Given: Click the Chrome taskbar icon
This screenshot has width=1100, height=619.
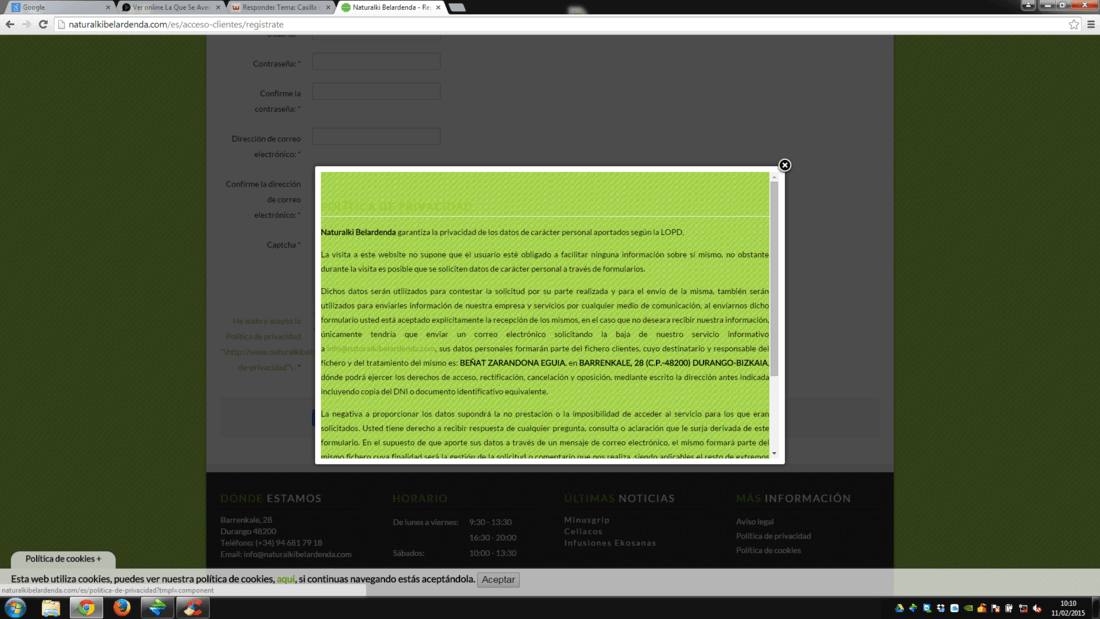Looking at the screenshot, I should pos(86,608).
